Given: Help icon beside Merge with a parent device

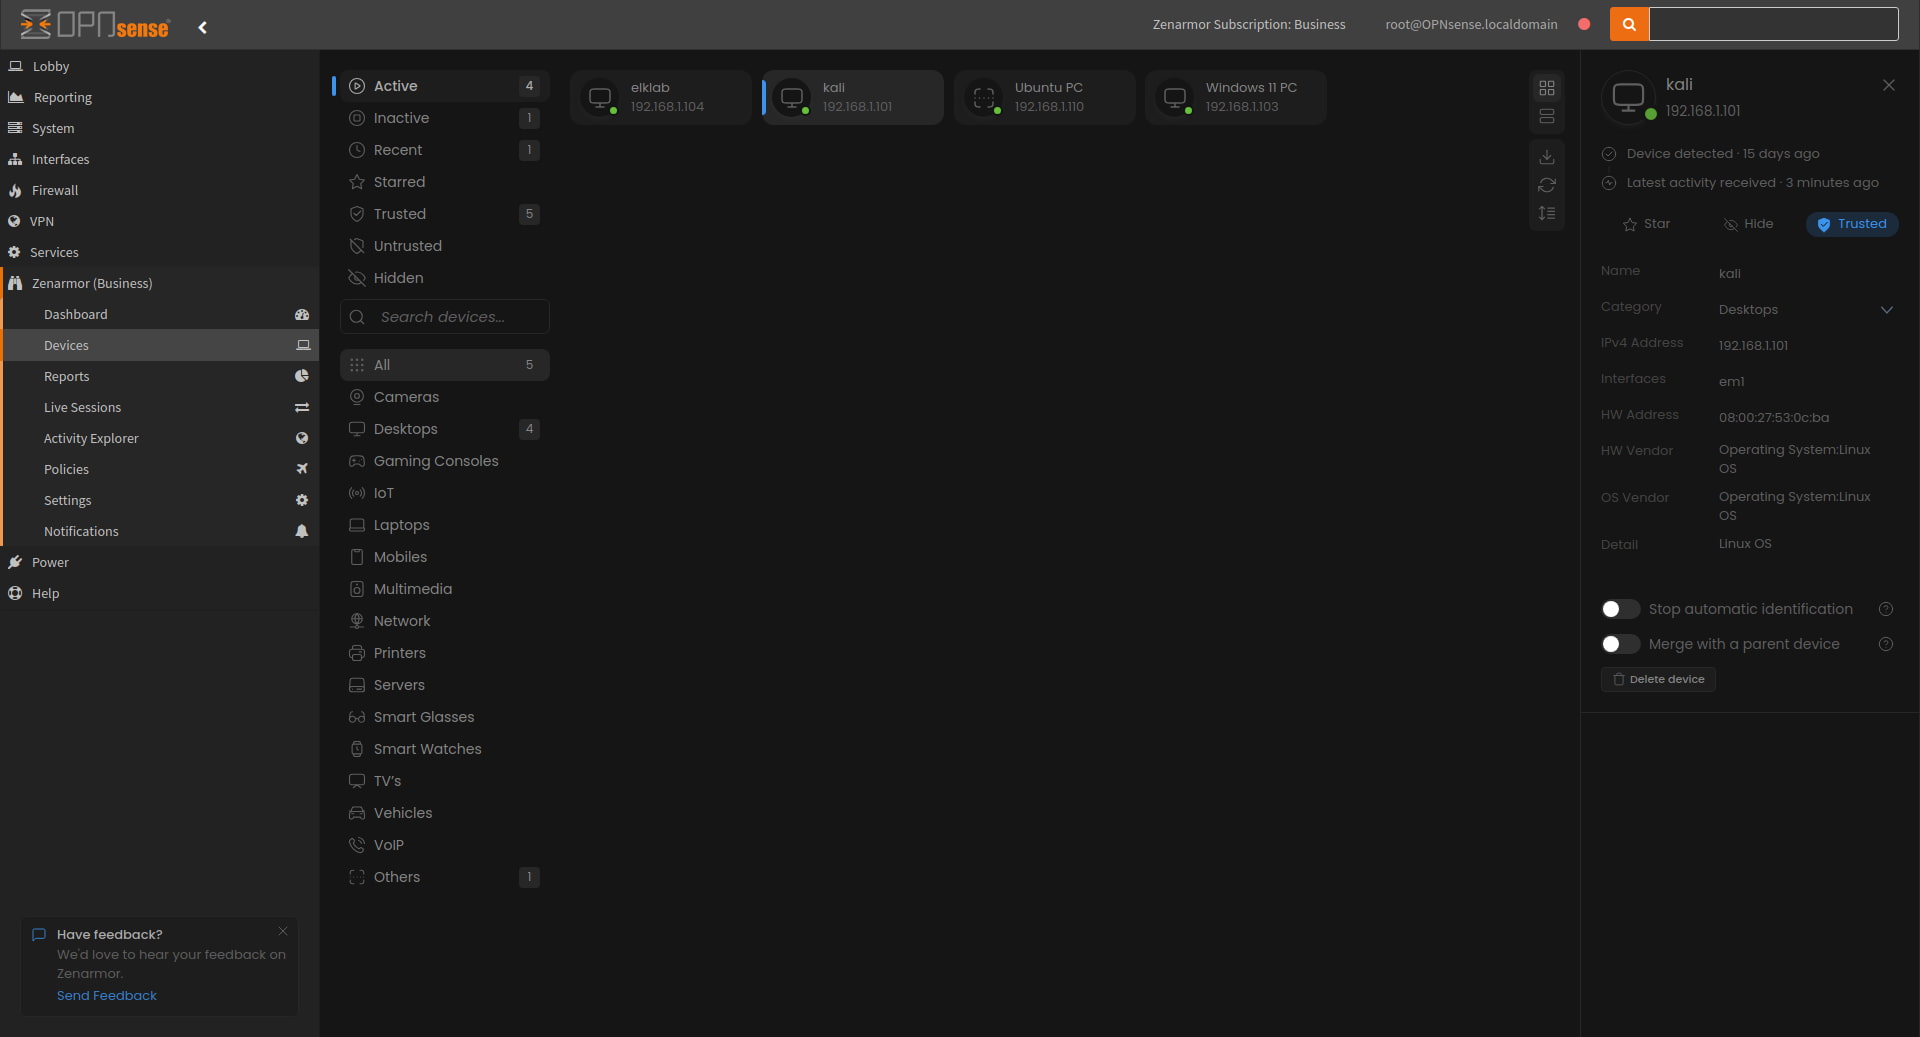Looking at the screenshot, I should (x=1886, y=644).
